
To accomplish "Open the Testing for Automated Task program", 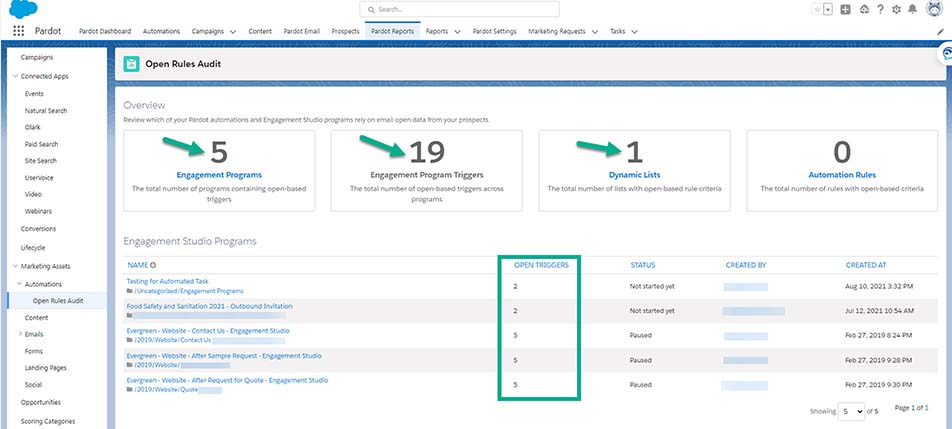I will point(168,282).
